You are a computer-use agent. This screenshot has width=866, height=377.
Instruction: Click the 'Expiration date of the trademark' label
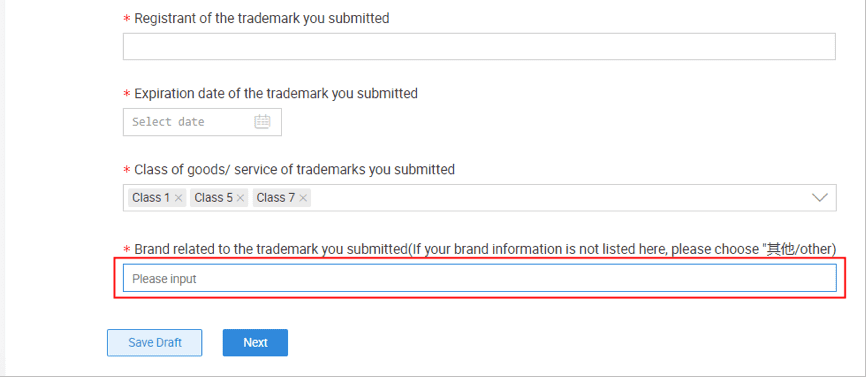tap(276, 93)
